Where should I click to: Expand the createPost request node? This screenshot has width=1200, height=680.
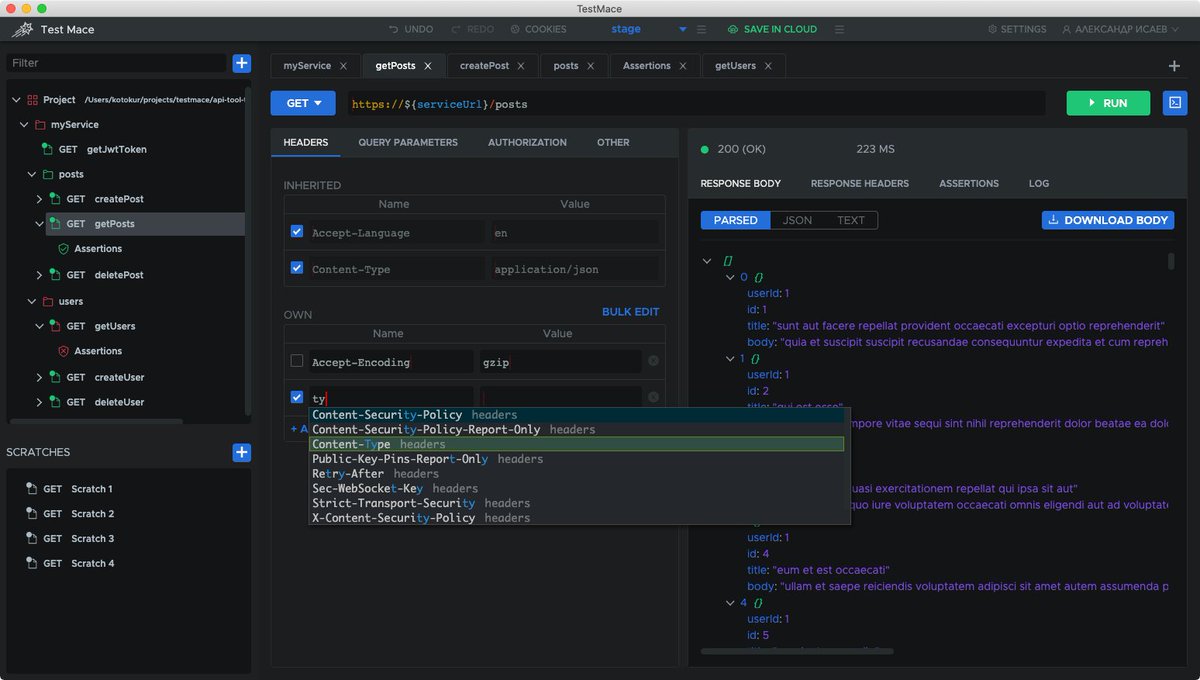click(40, 199)
